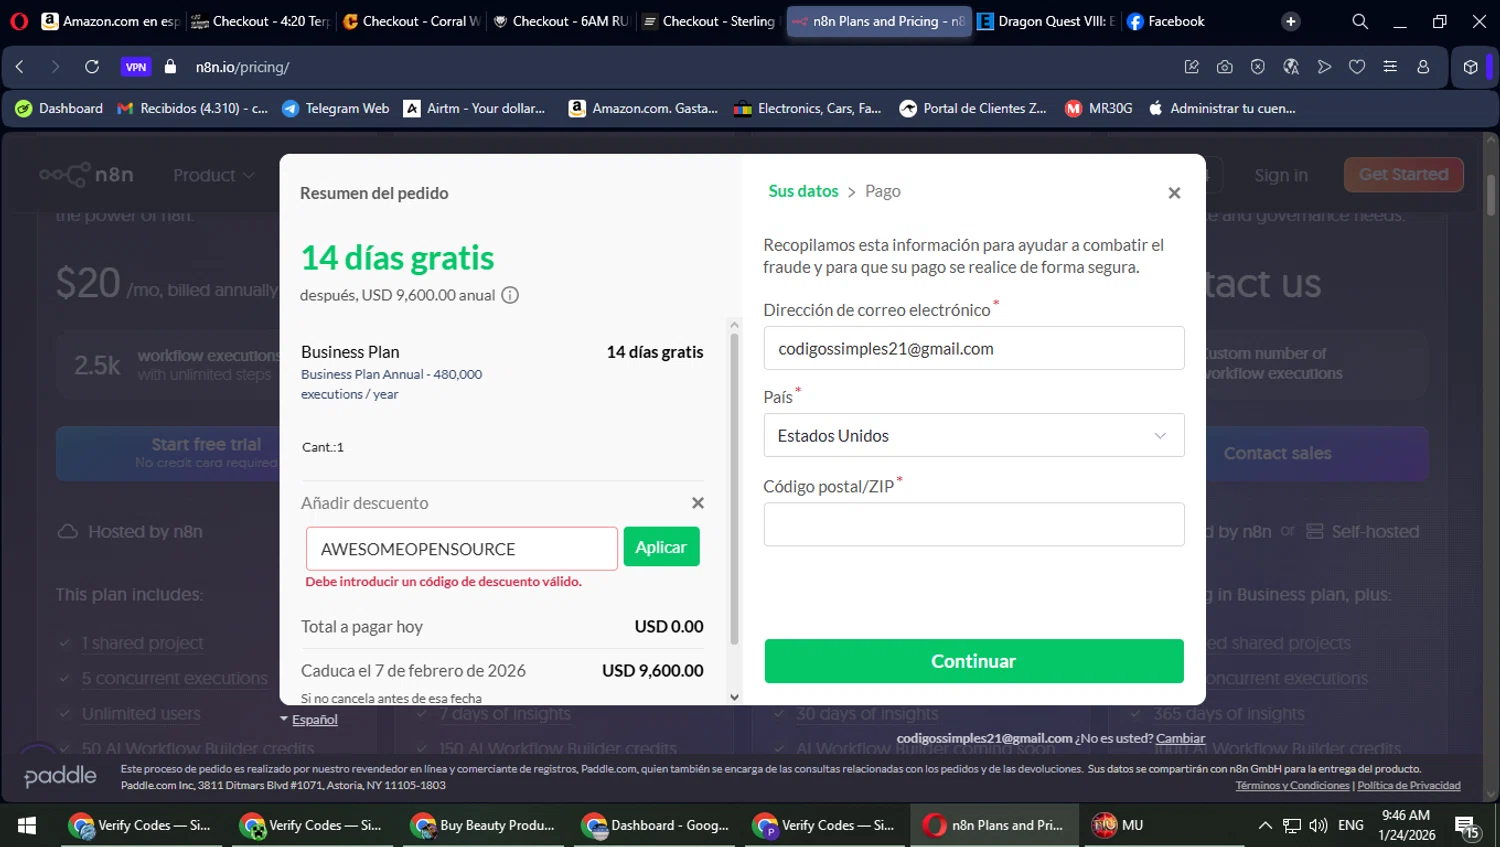The width and height of the screenshot is (1500, 847).
Task: Open Administrar tu cuenta bookmark
Action: click(x=1221, y=108)
